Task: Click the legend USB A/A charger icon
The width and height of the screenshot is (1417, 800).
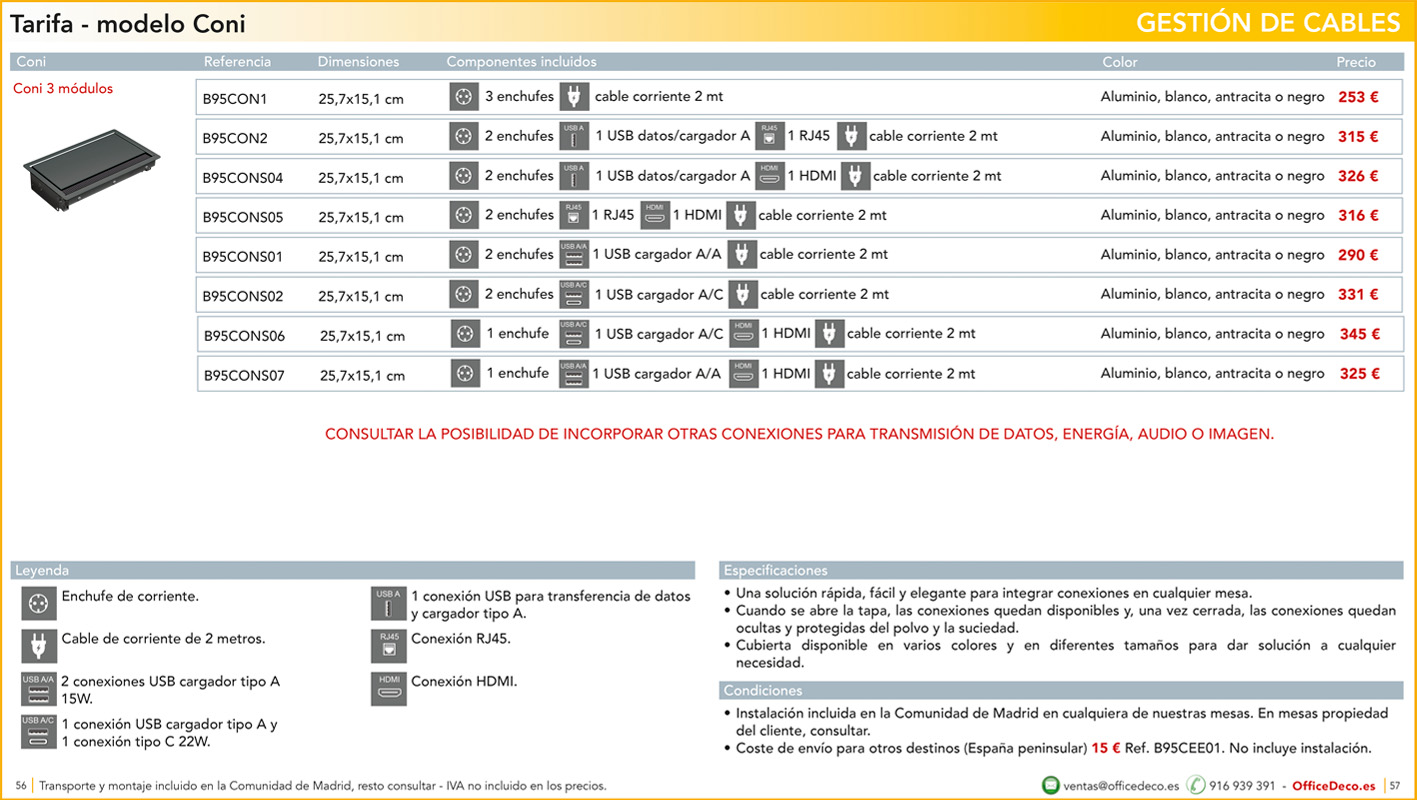Action: 39,689
